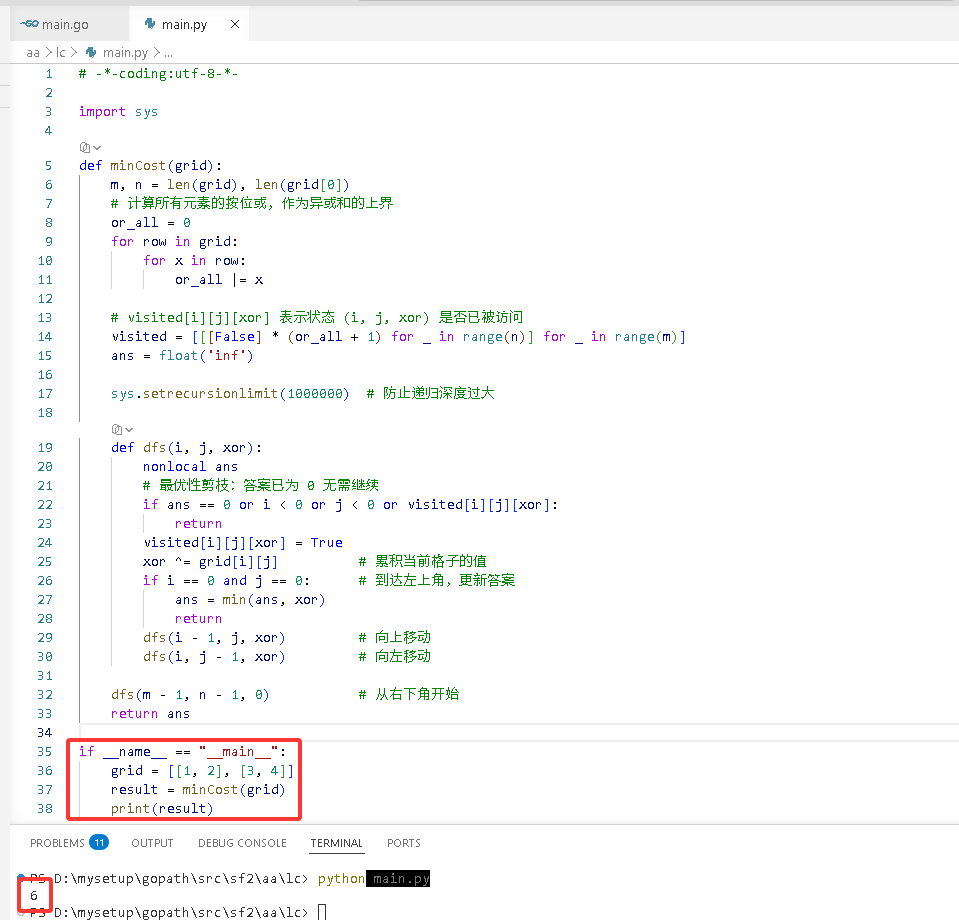
Task: Open the DEBUG CONSOLE panel tab
Action: pos(242,843)
